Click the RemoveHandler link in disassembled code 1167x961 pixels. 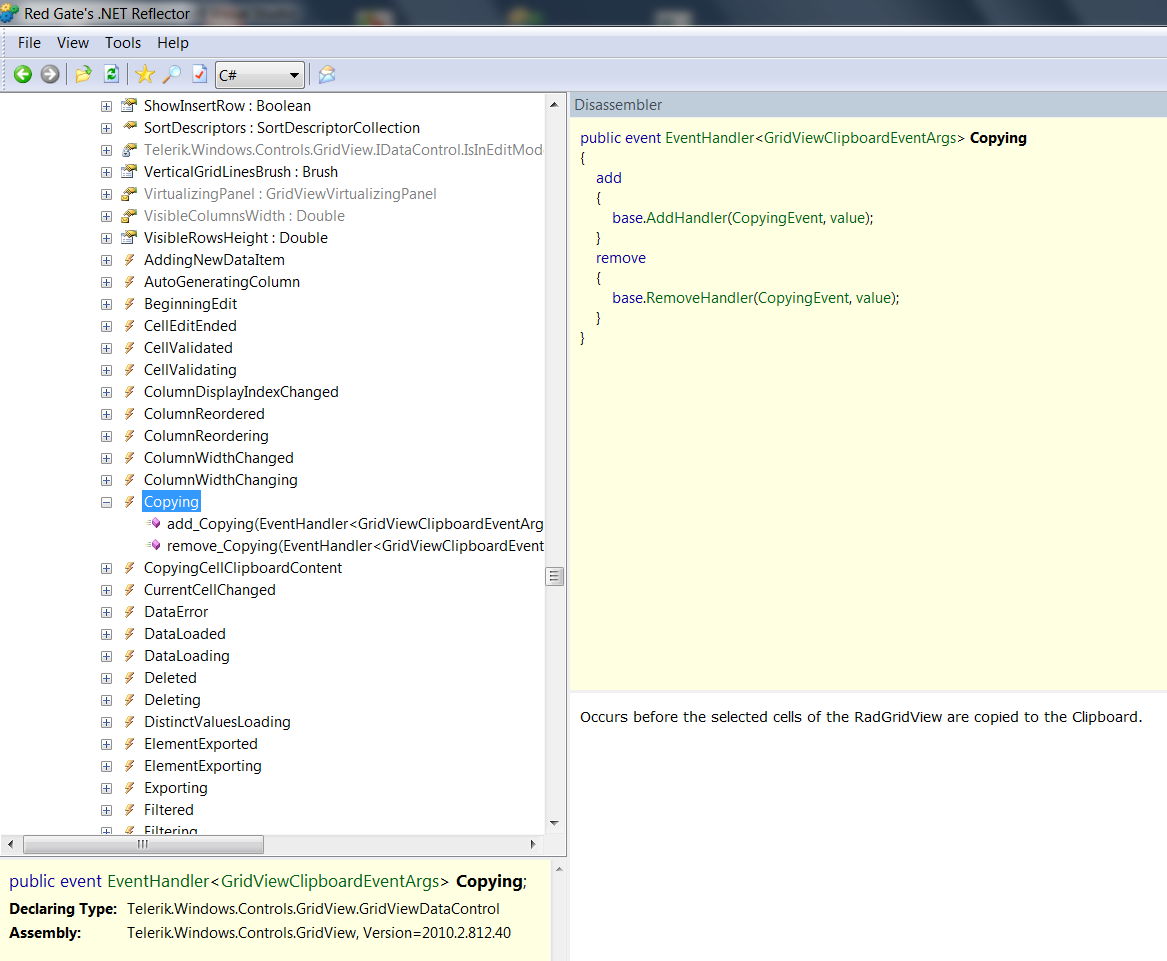tap(699, 298)
